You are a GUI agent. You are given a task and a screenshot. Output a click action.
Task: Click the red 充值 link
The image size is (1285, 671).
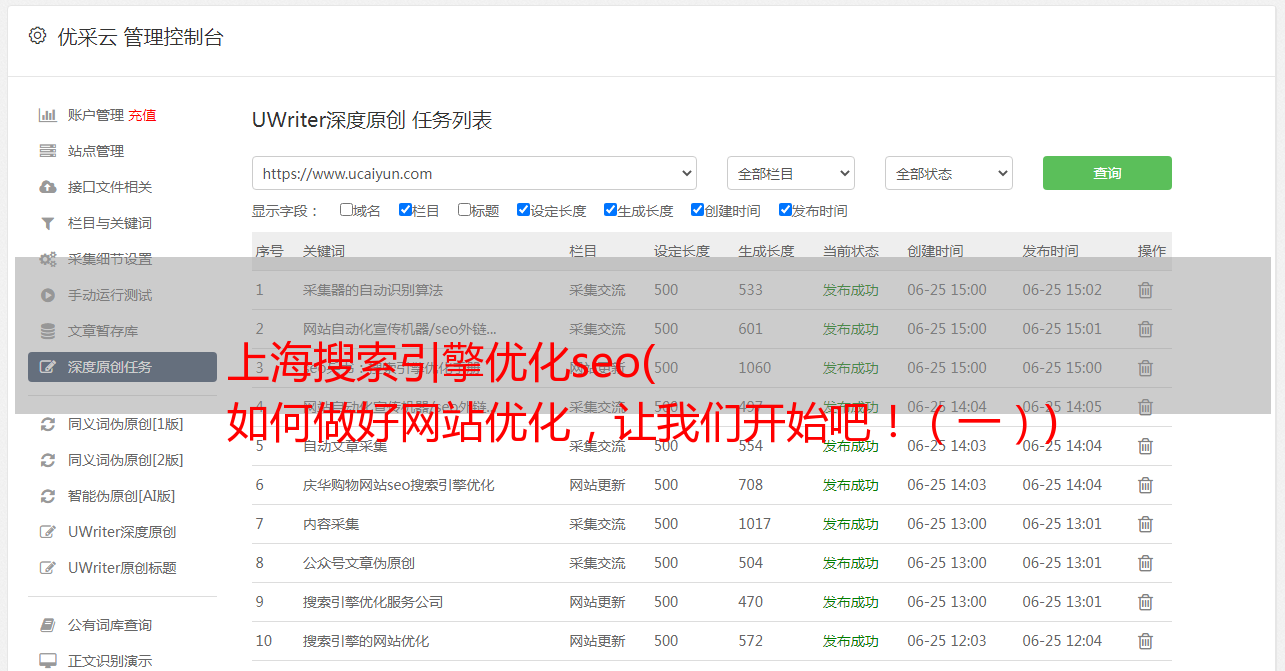point(142,115)
